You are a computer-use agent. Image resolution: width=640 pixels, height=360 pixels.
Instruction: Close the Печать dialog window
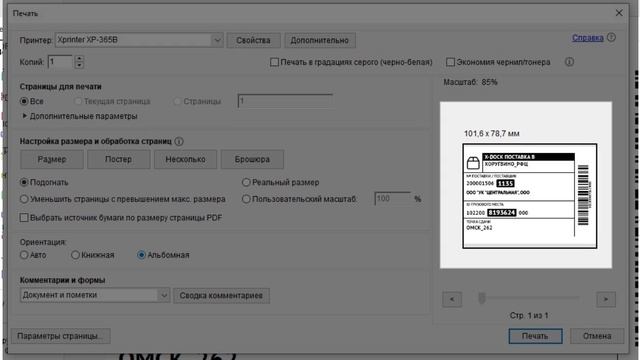619,13
